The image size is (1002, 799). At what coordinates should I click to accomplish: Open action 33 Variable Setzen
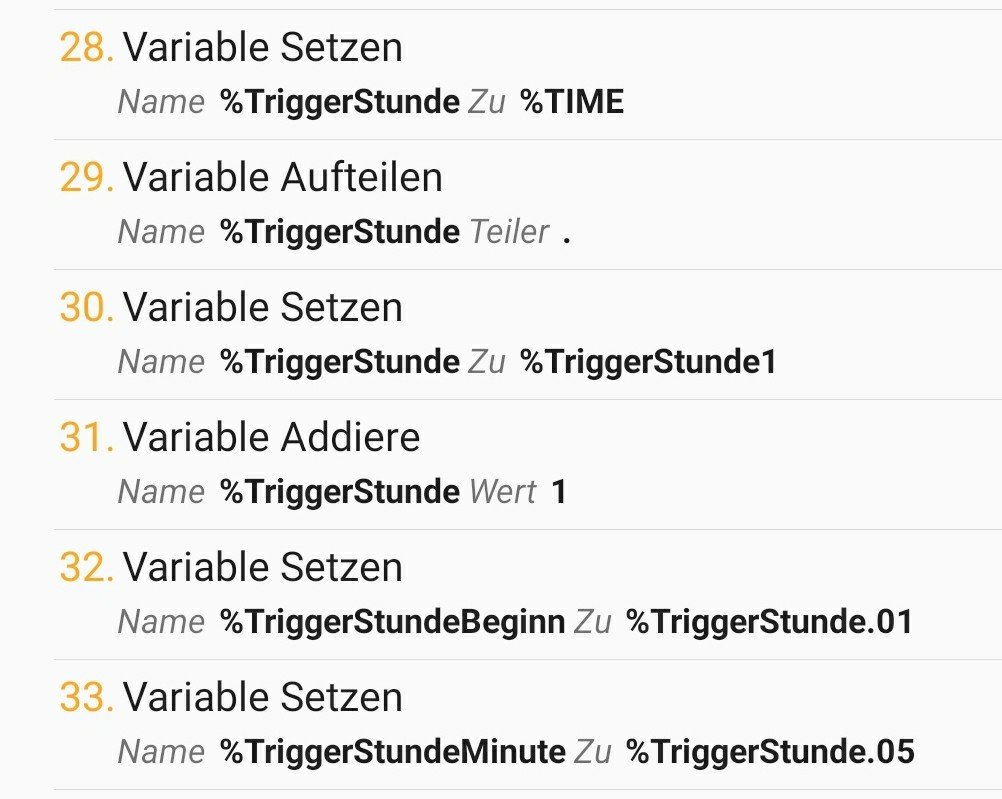click(528, 725)
